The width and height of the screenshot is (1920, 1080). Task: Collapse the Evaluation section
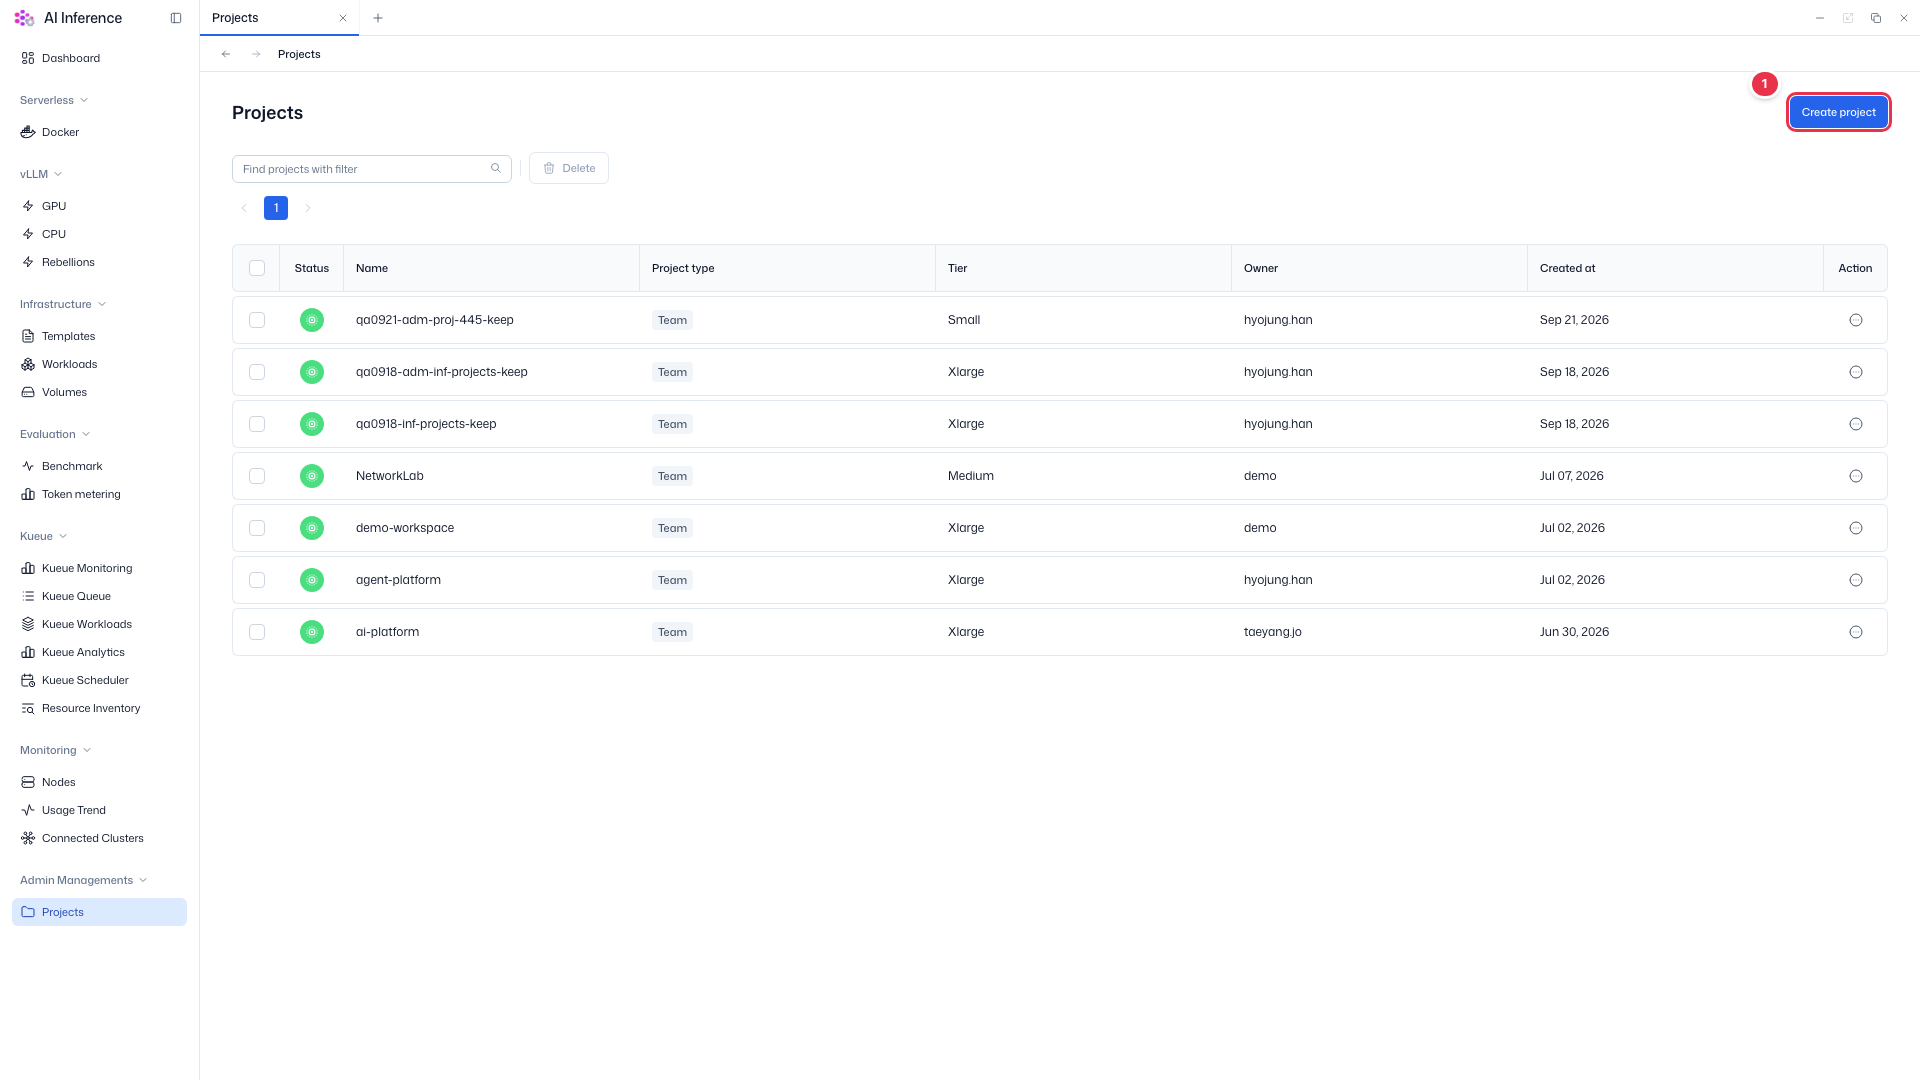click(x=55, y=434)
